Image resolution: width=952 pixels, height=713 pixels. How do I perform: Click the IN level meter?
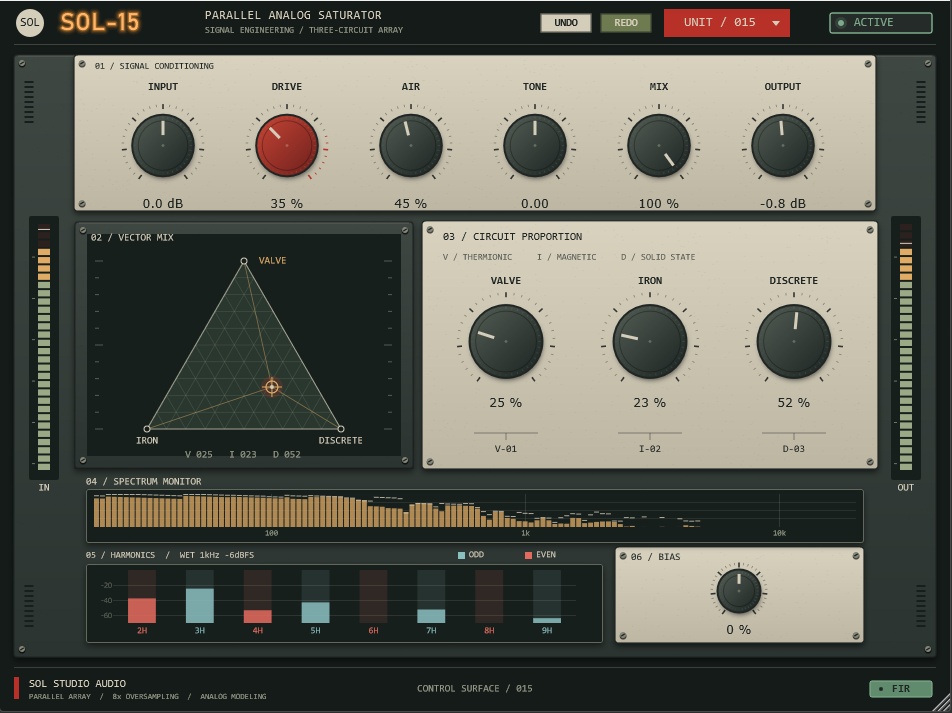point(44,348)
